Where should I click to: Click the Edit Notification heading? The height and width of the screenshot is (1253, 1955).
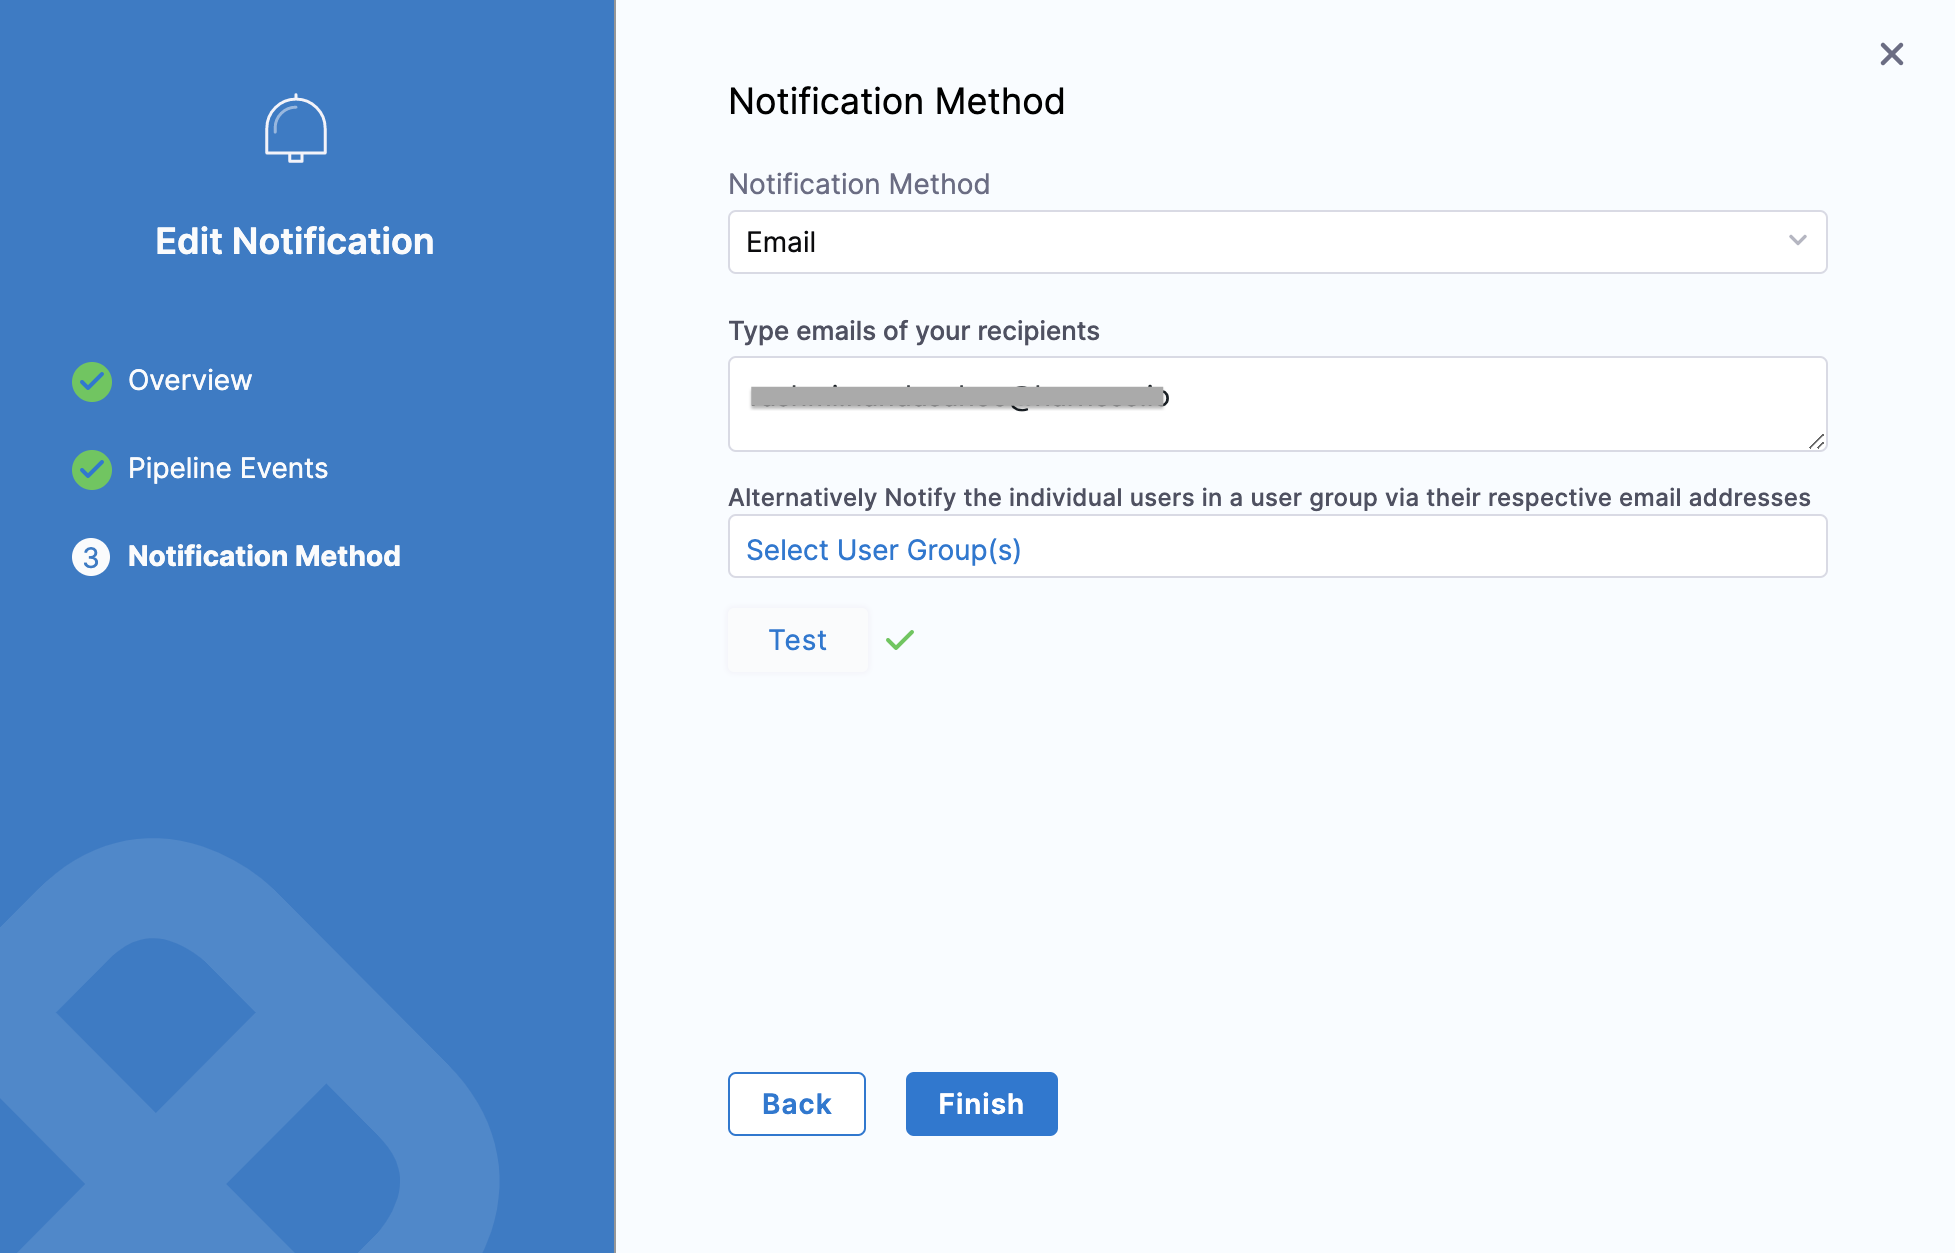(295, 241)
